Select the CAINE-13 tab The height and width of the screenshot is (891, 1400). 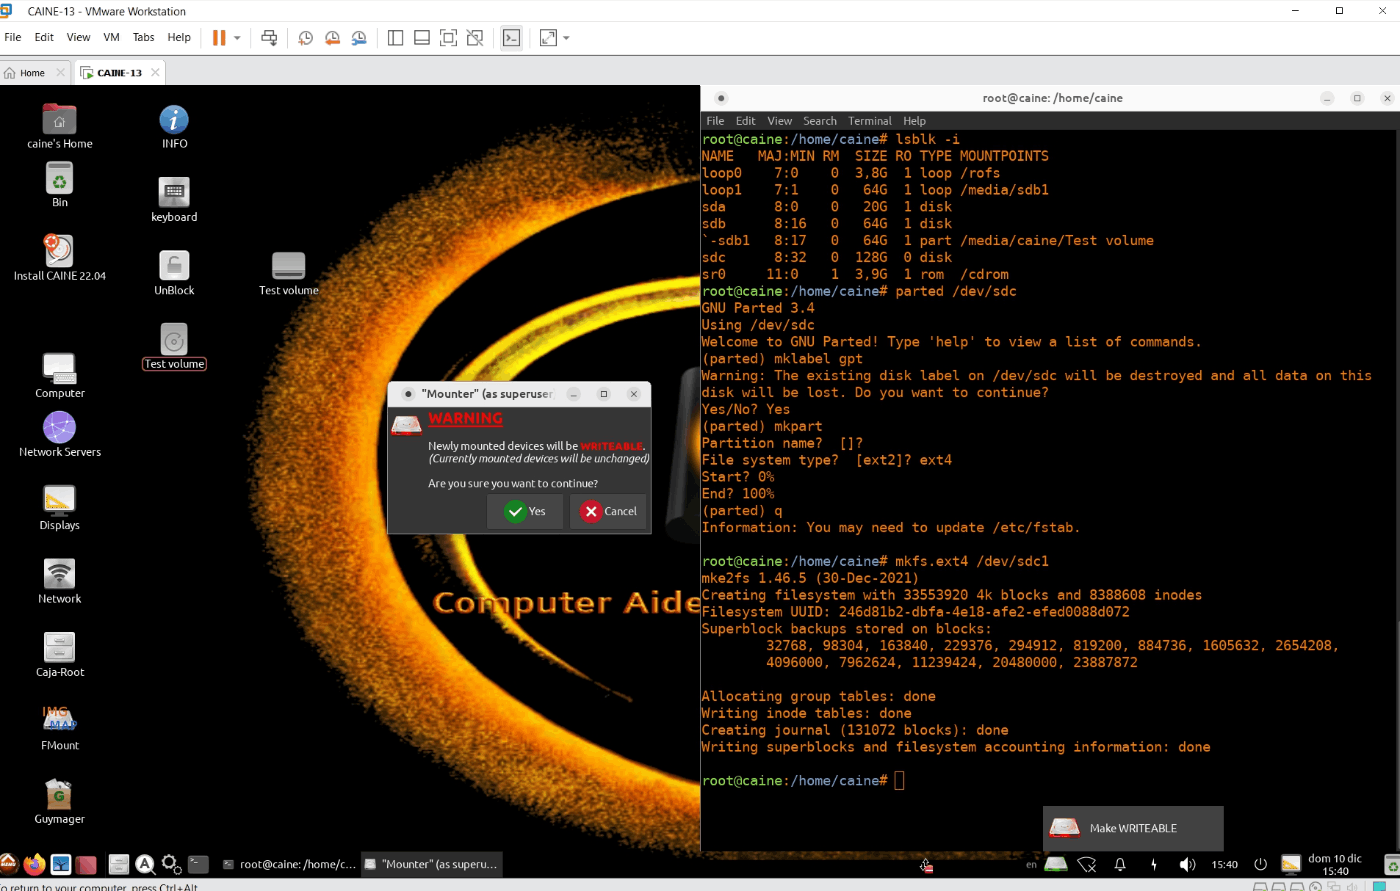point(119,73)
